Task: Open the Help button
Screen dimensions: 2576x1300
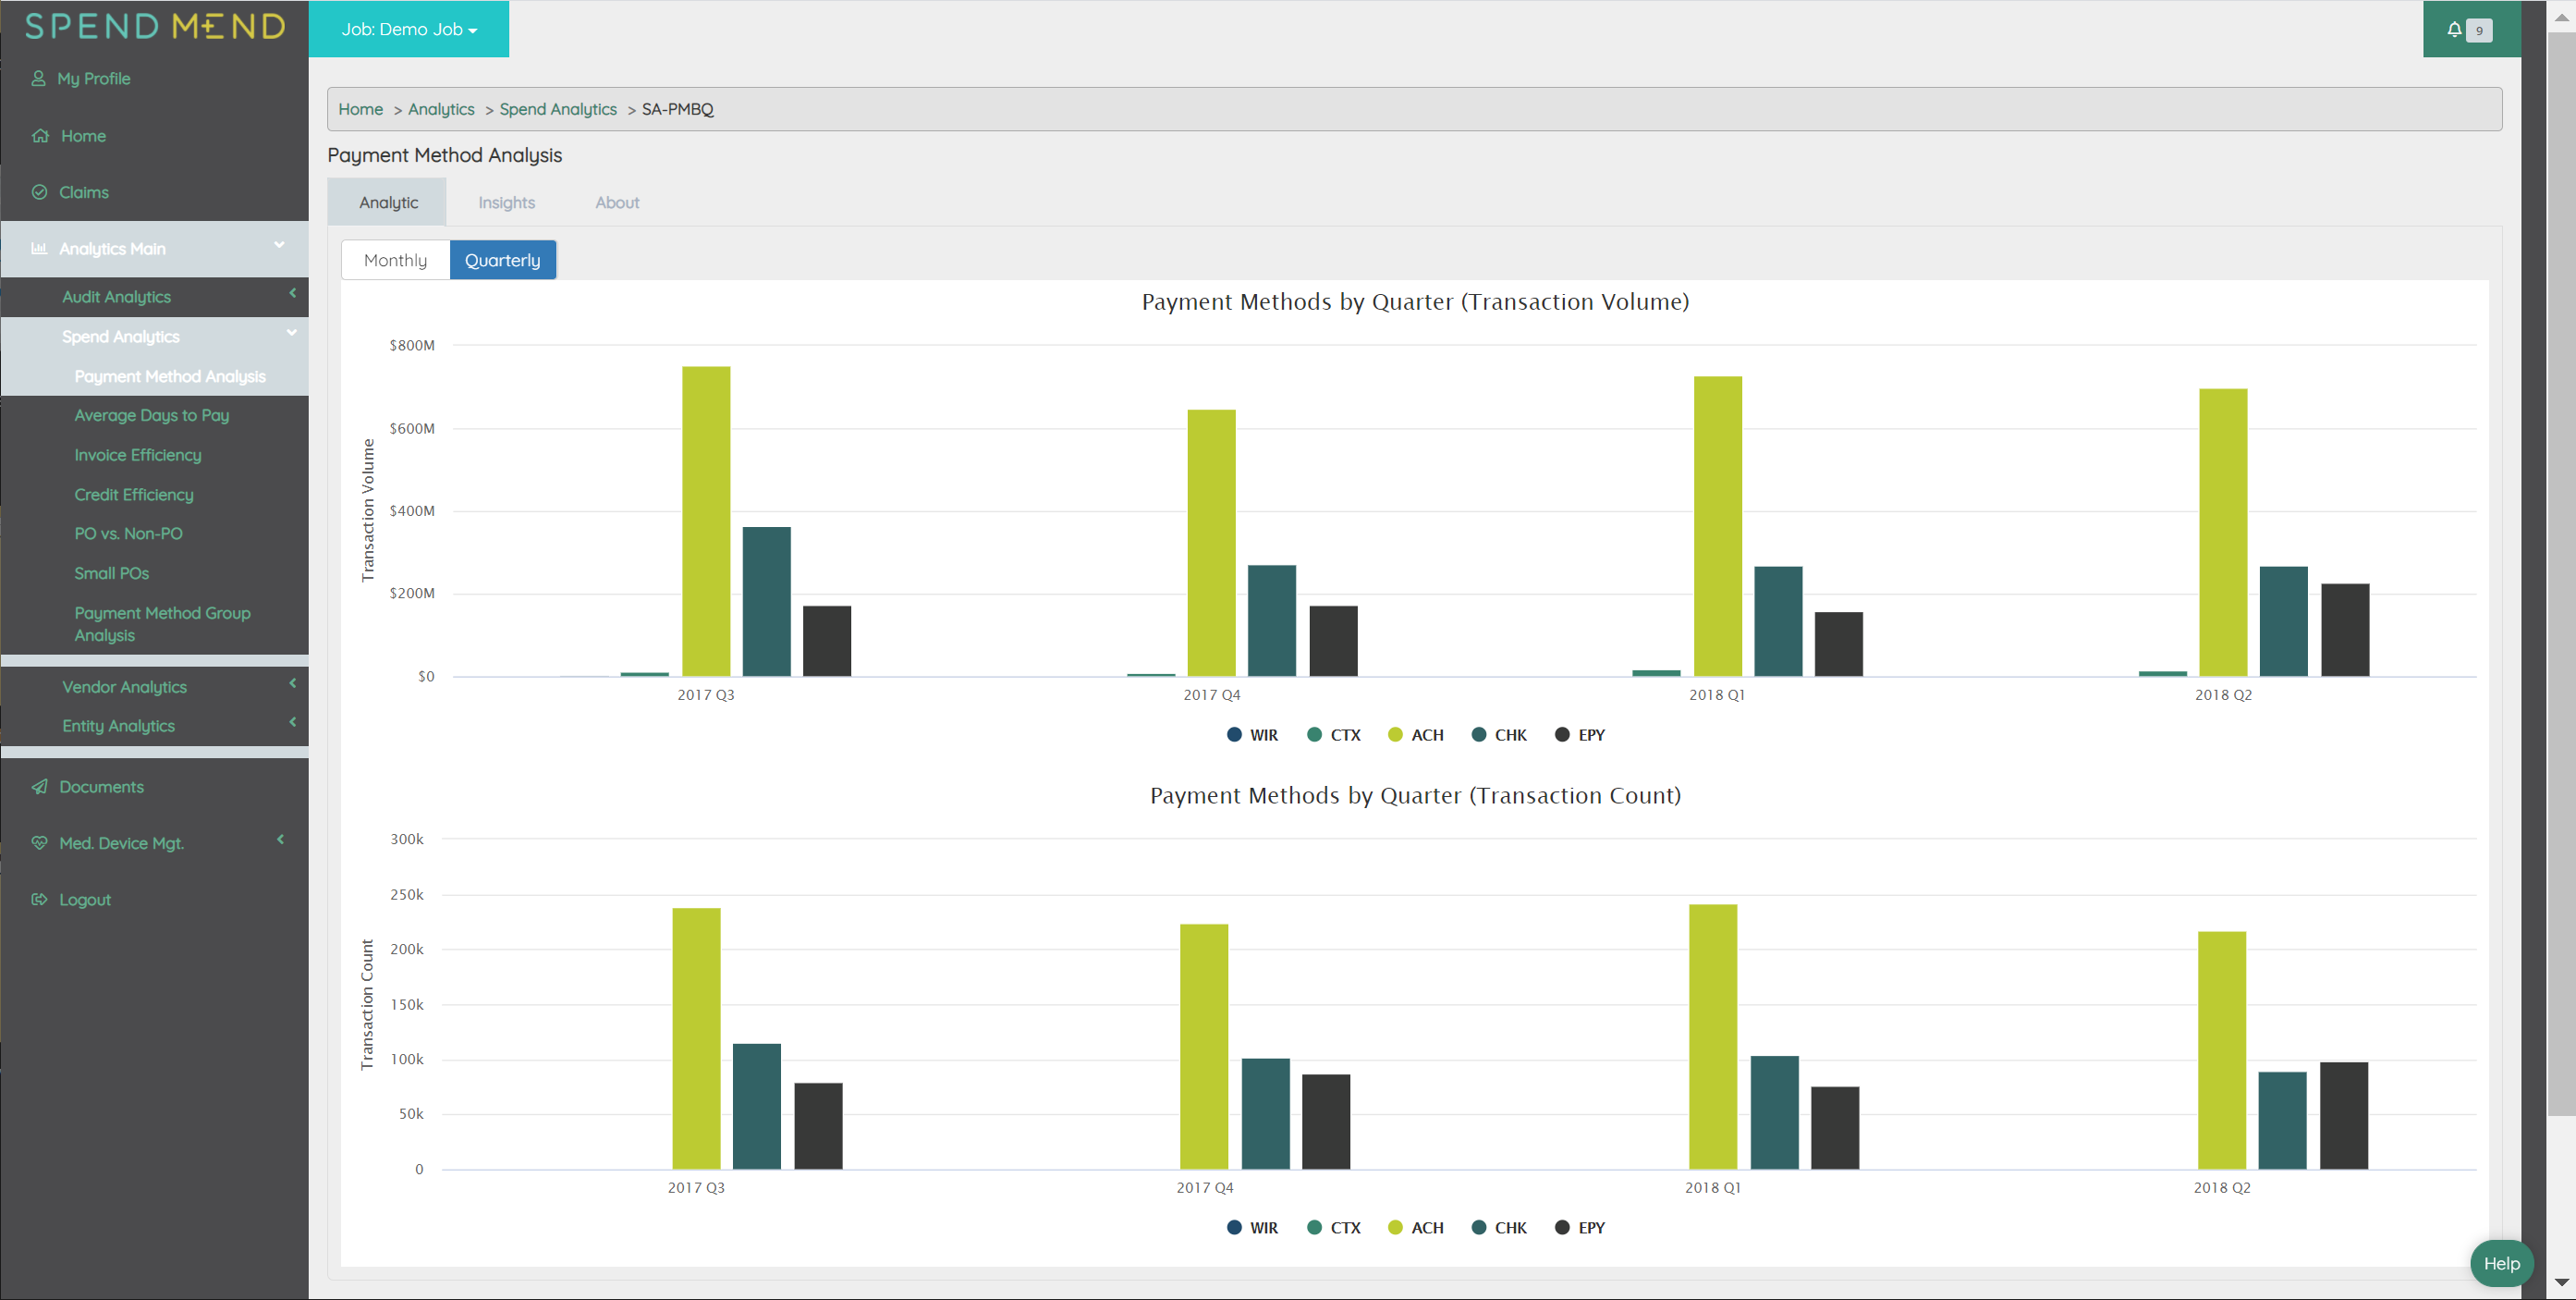Action: pos(2501,1263)
